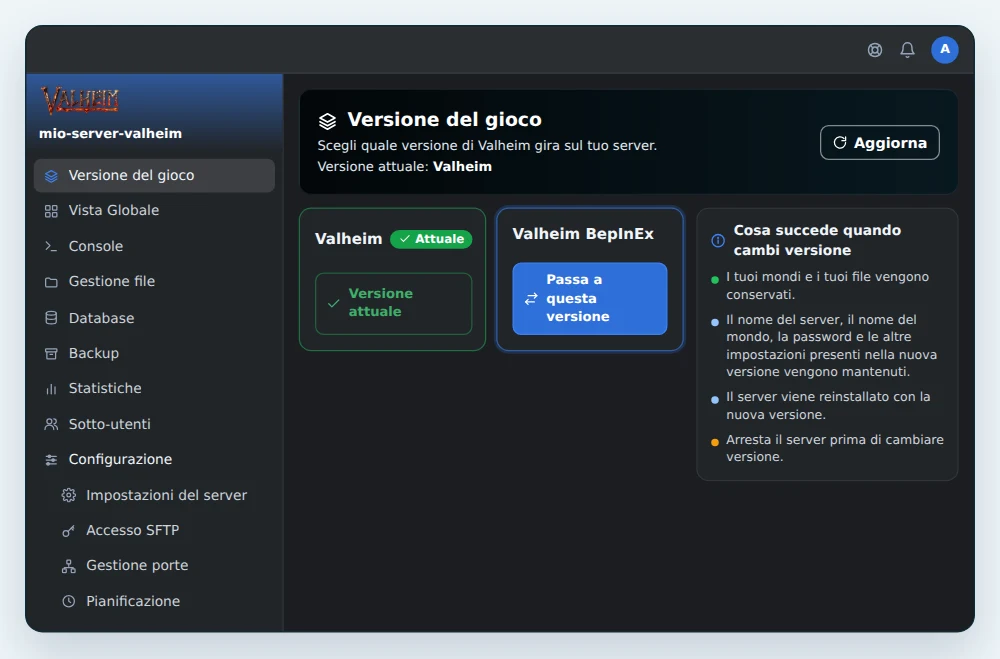Click the text Scegli quale versione di Valheim gira
Screen dimensions: 1000x659
(487, 145)
